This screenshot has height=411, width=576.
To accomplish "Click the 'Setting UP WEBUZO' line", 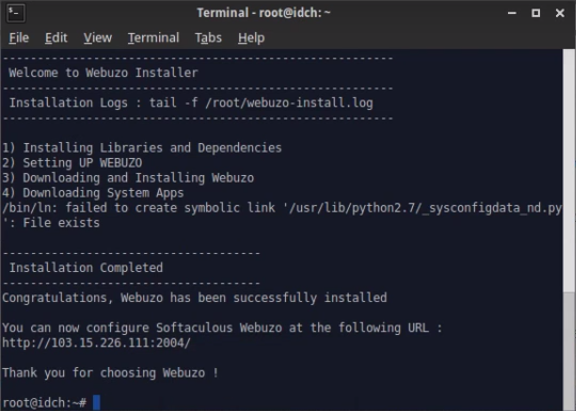I will tap(72, 163).
